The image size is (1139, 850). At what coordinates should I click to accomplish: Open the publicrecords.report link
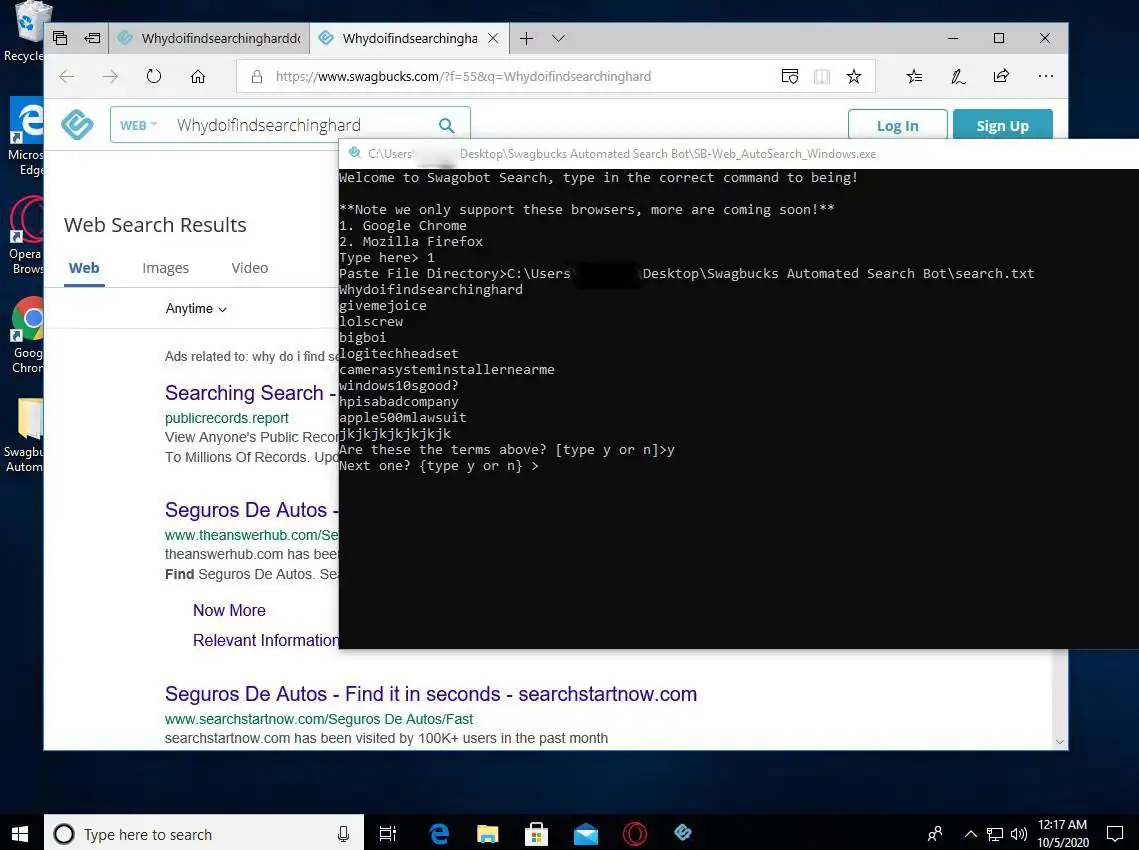(x=227, y=418)
